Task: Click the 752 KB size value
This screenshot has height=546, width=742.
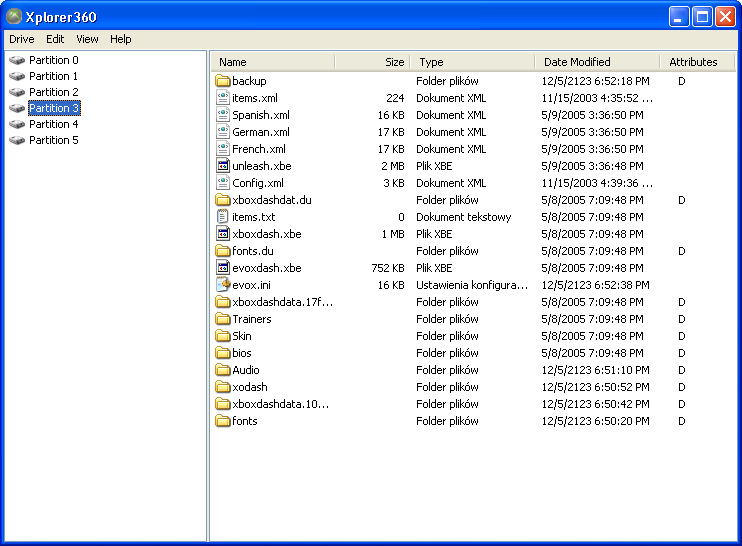Action: pos(388,268)
